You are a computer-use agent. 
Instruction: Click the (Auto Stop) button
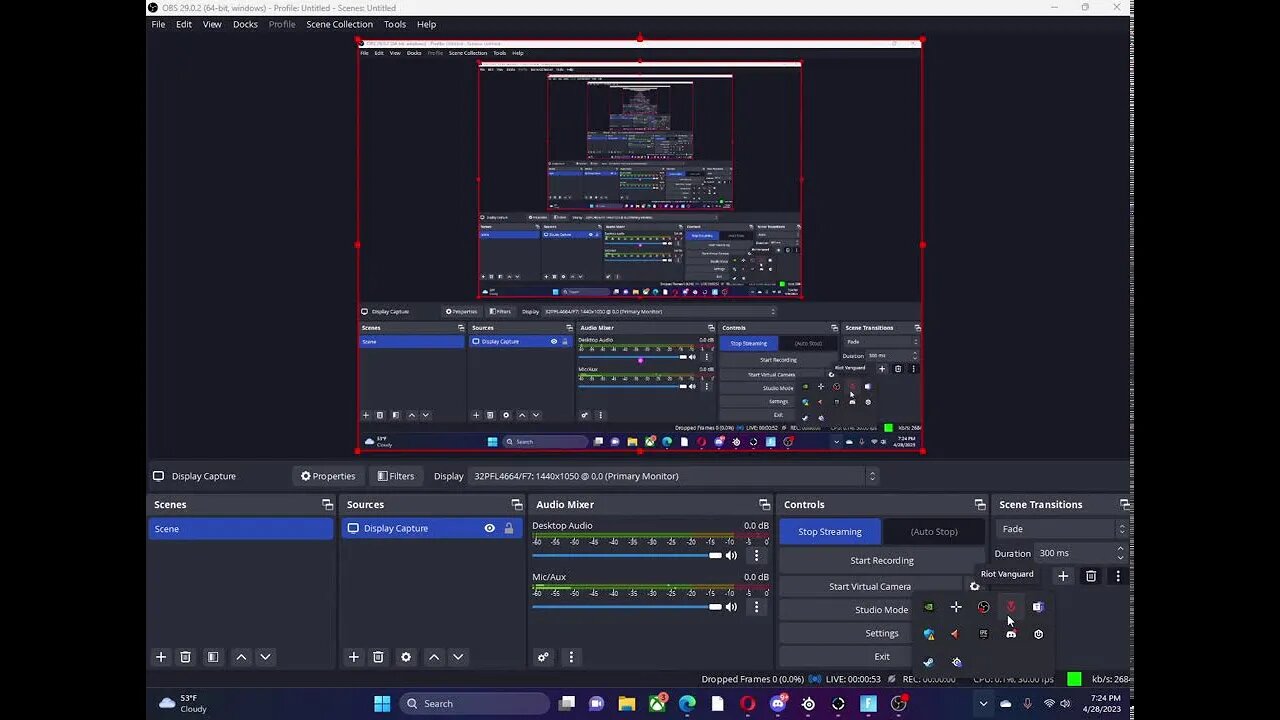click(934, 532)
